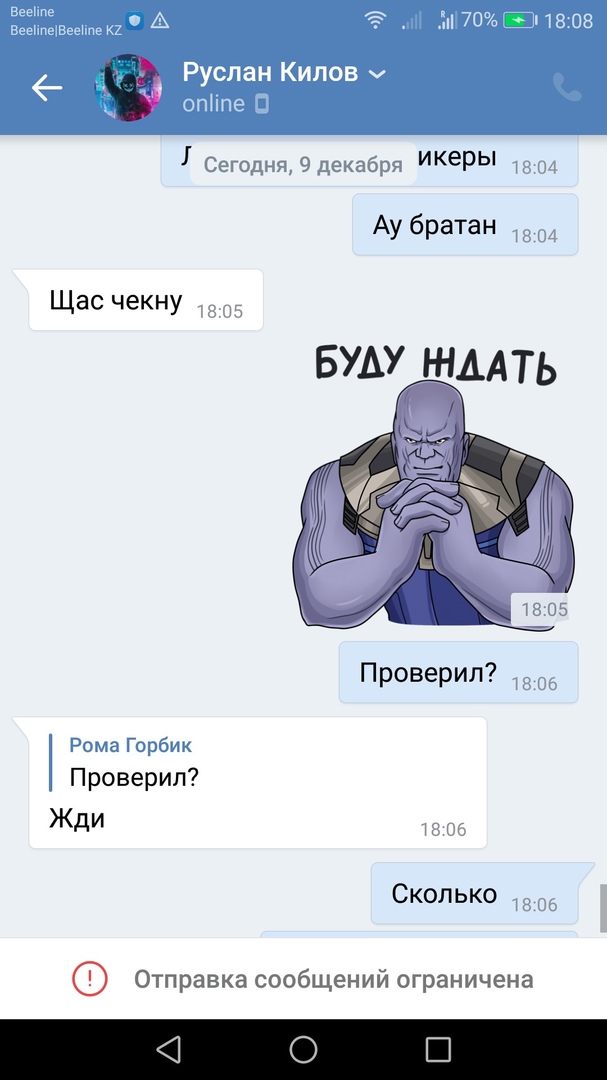
Task: Tap the back arrow in chat header
Action: [47, 87]
